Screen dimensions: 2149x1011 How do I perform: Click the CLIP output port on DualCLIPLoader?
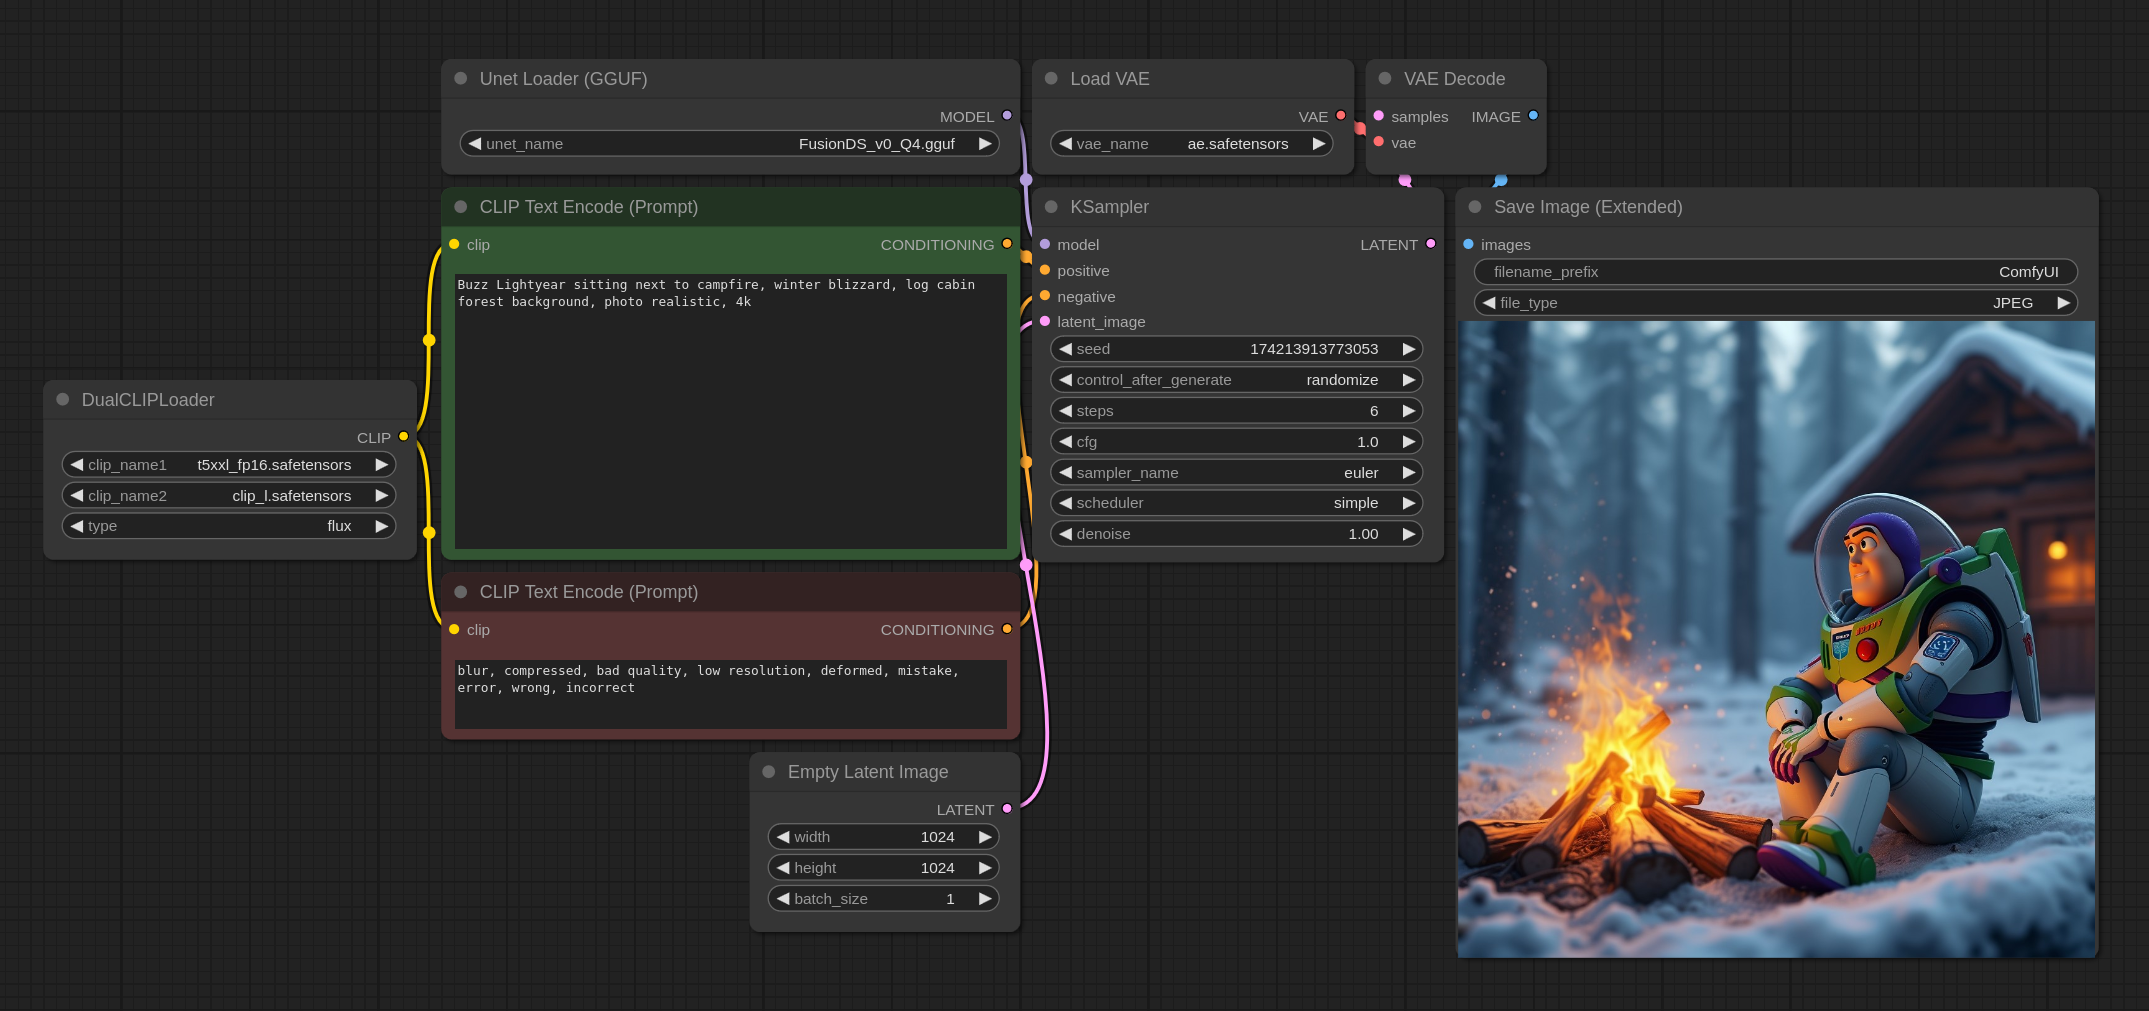(404, 437)
